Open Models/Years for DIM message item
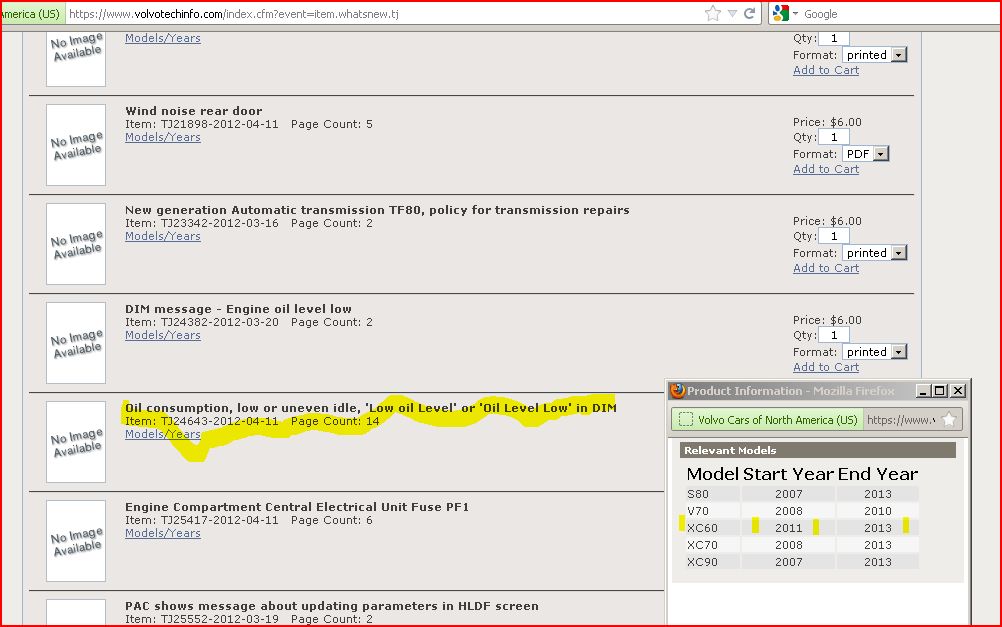This screenshot has width=1002, height=627. coord(163,336)
